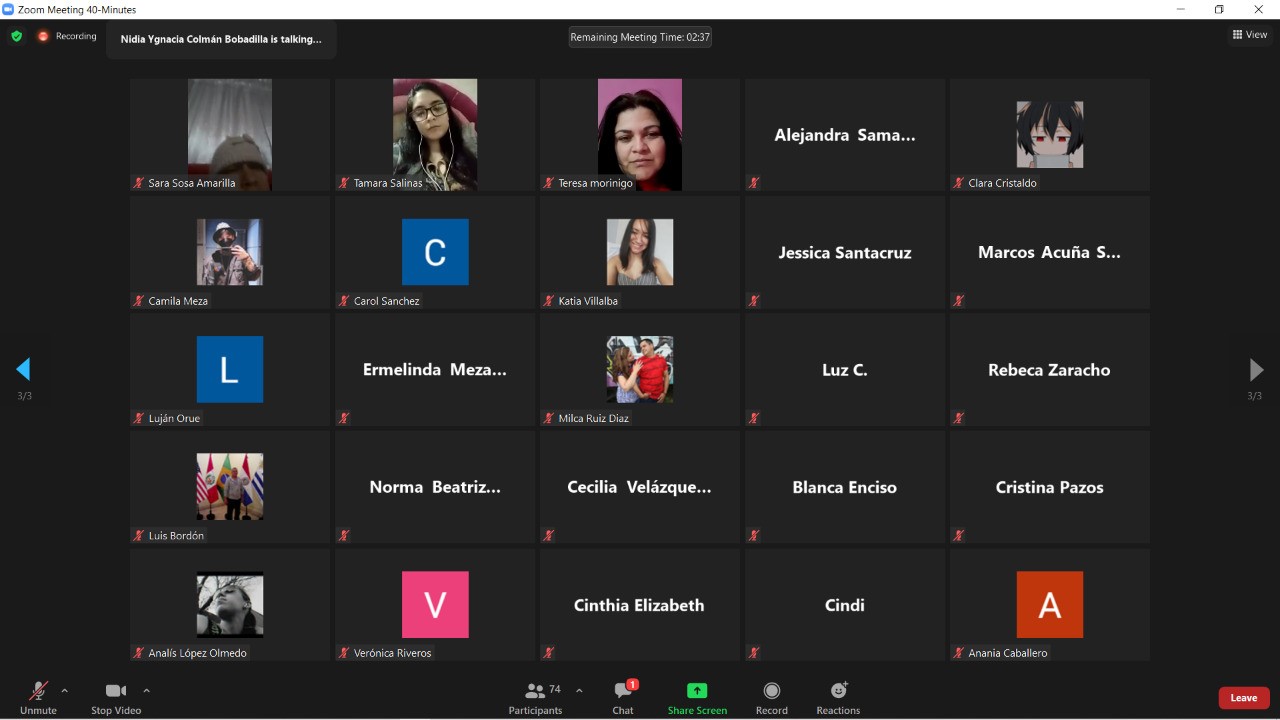Select the Jessica Santacruz participant name

pos(845,253)
